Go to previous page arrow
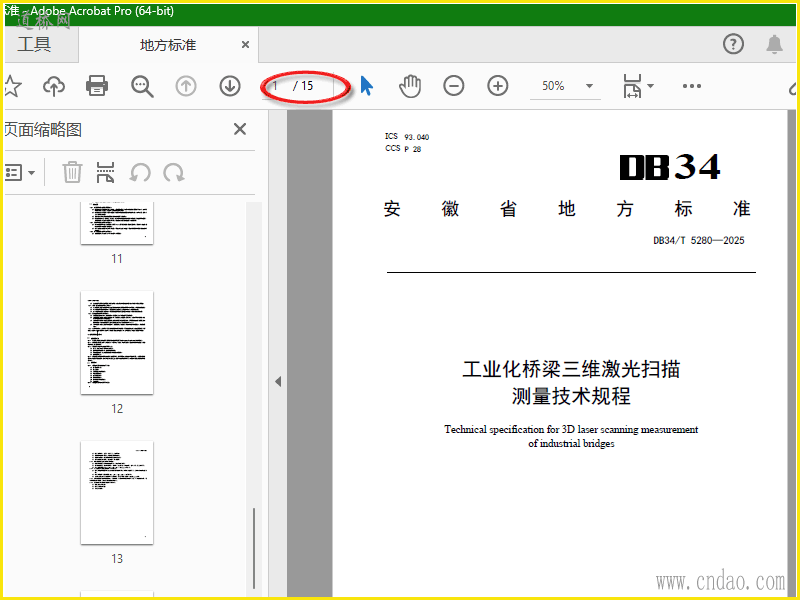The width and height of the screenshot is (800, 600). click(186, 86)
